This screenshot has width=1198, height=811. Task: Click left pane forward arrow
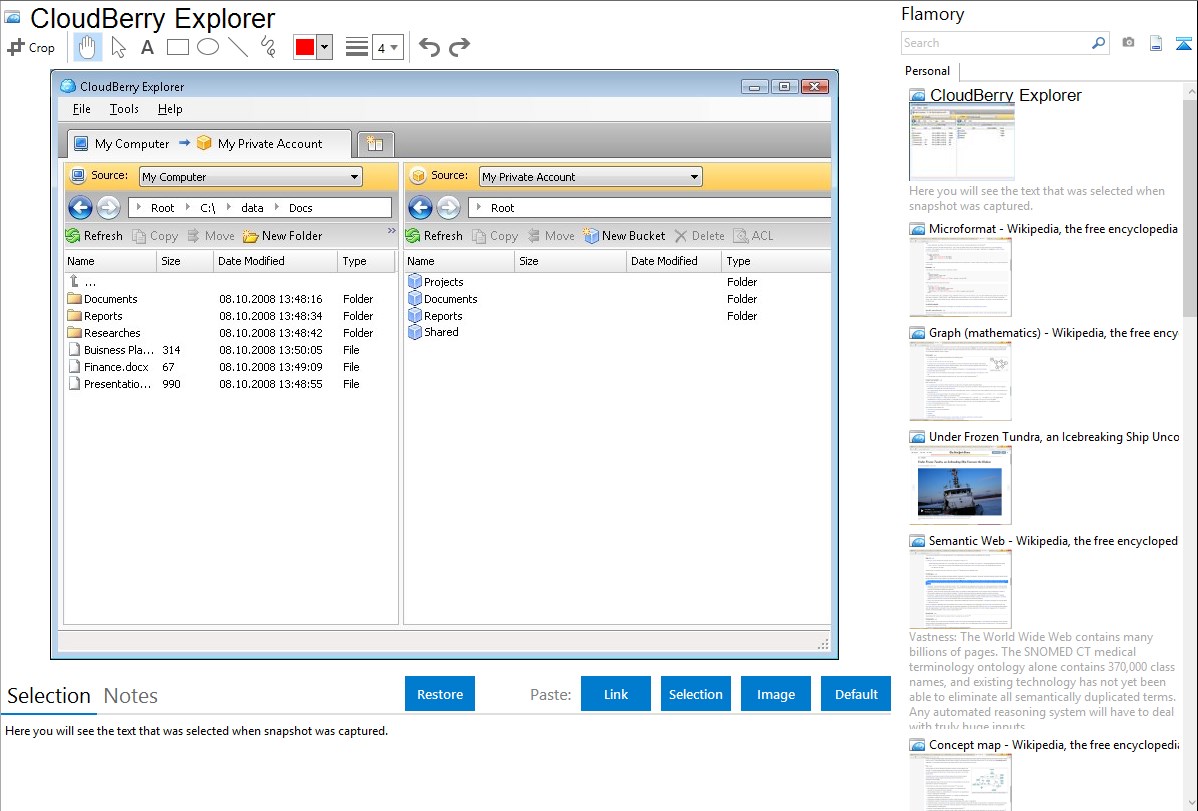[108, 207]
